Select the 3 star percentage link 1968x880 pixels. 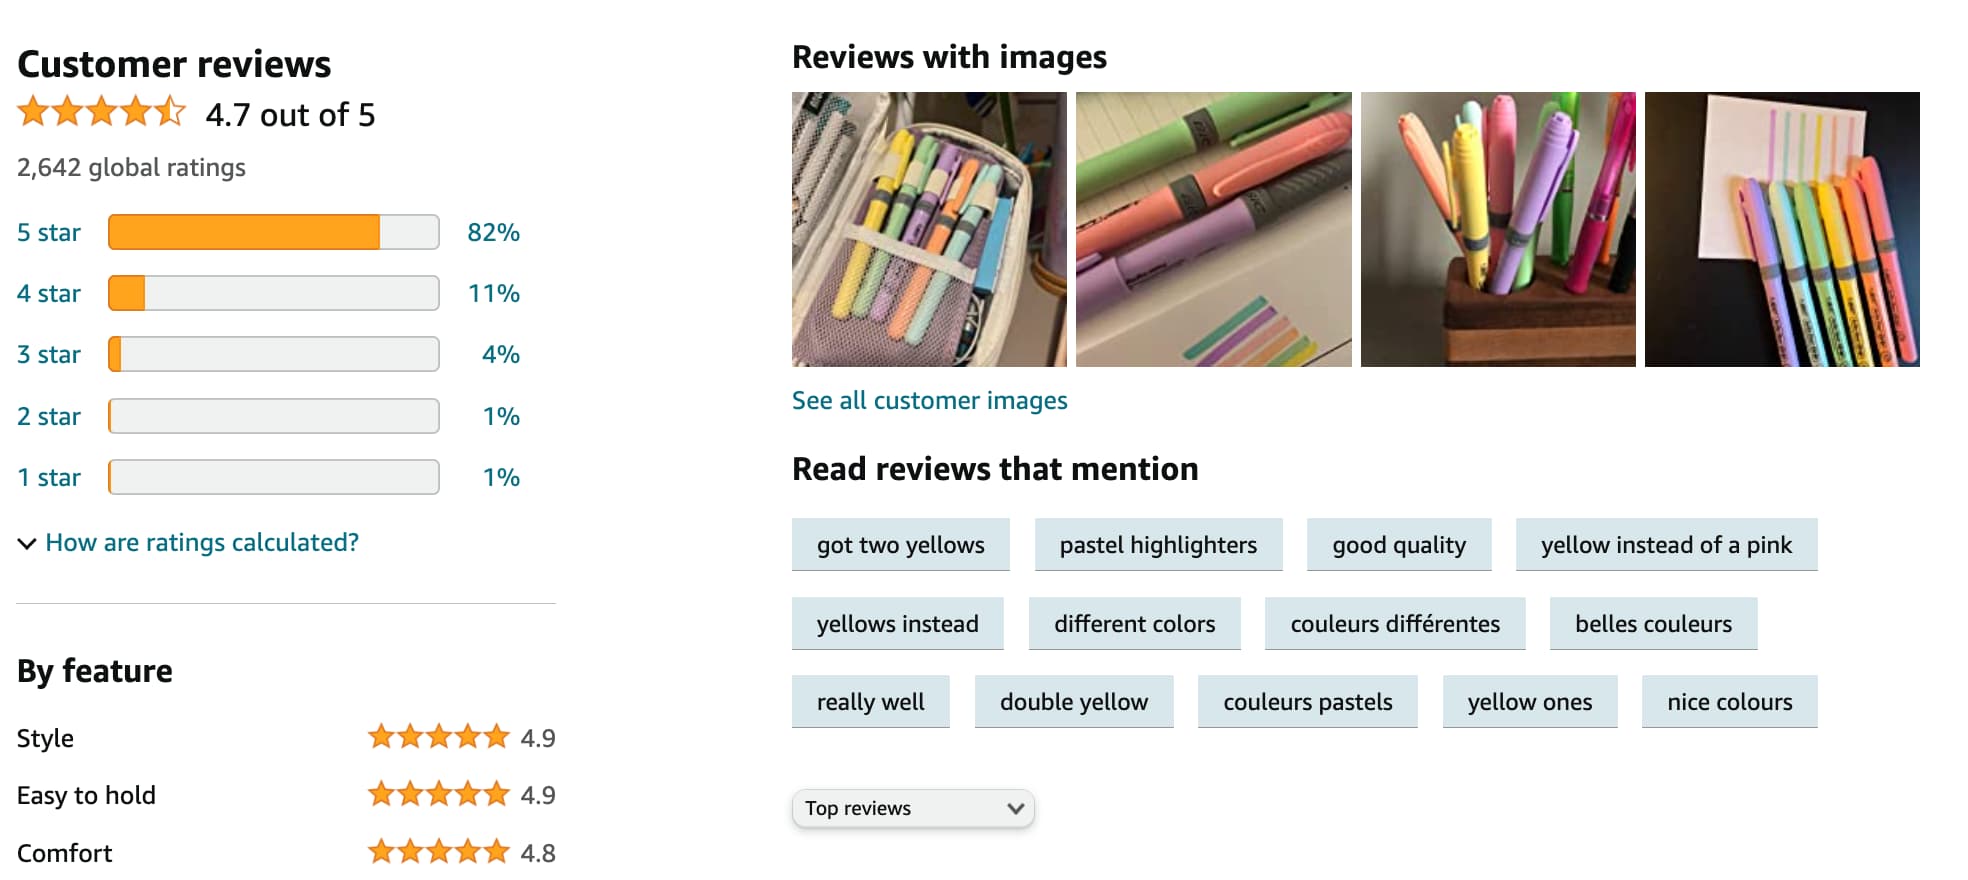coord(501,354)
